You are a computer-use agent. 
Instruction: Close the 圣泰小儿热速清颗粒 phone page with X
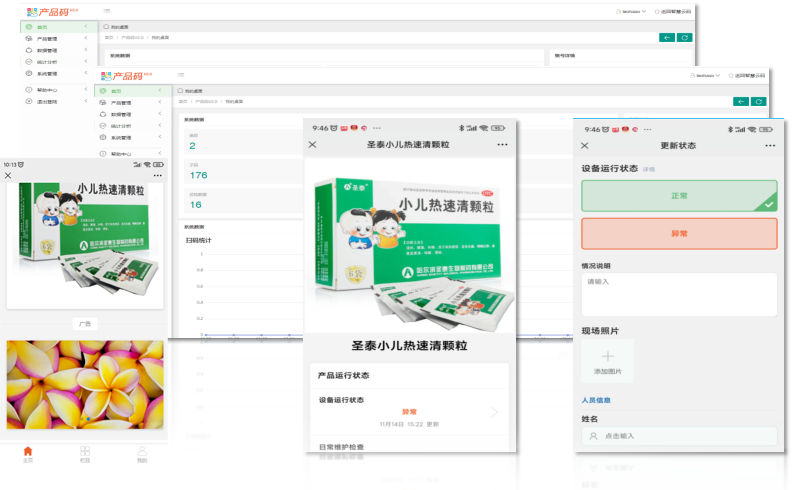tap(313, 145)
